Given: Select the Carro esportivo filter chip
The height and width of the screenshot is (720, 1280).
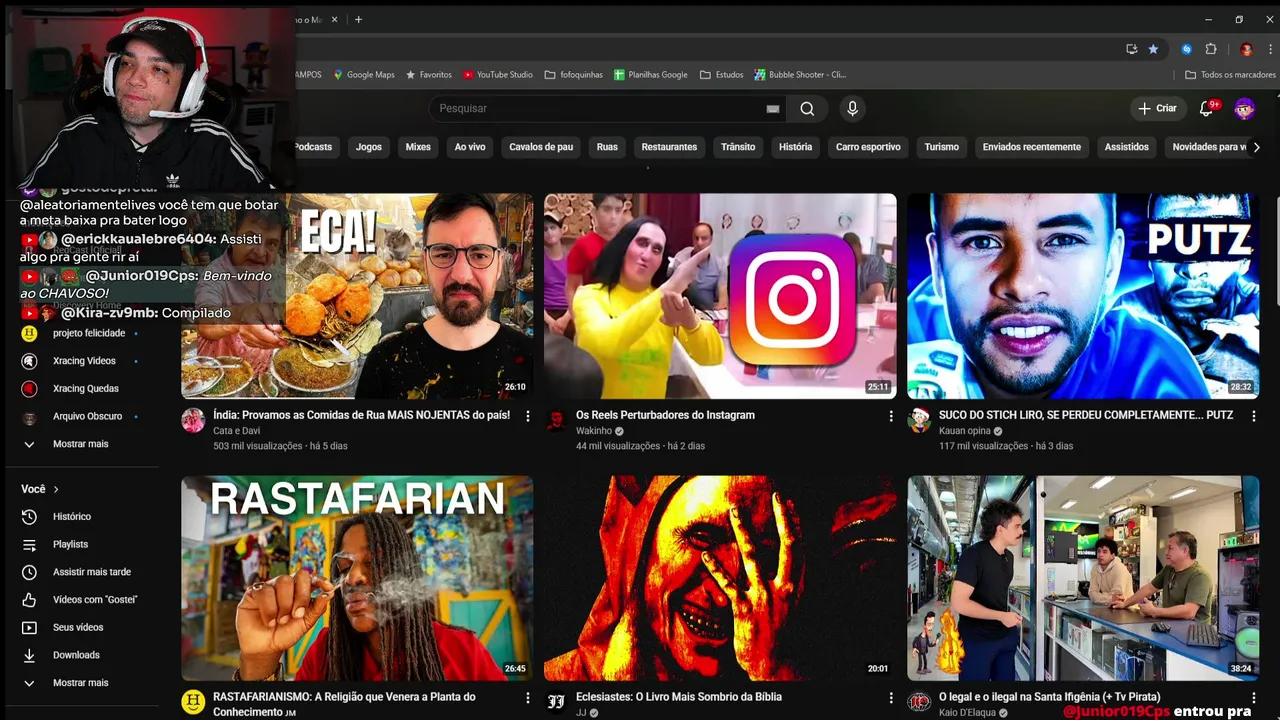Looking at the screenshot, I should pos(868,147).
